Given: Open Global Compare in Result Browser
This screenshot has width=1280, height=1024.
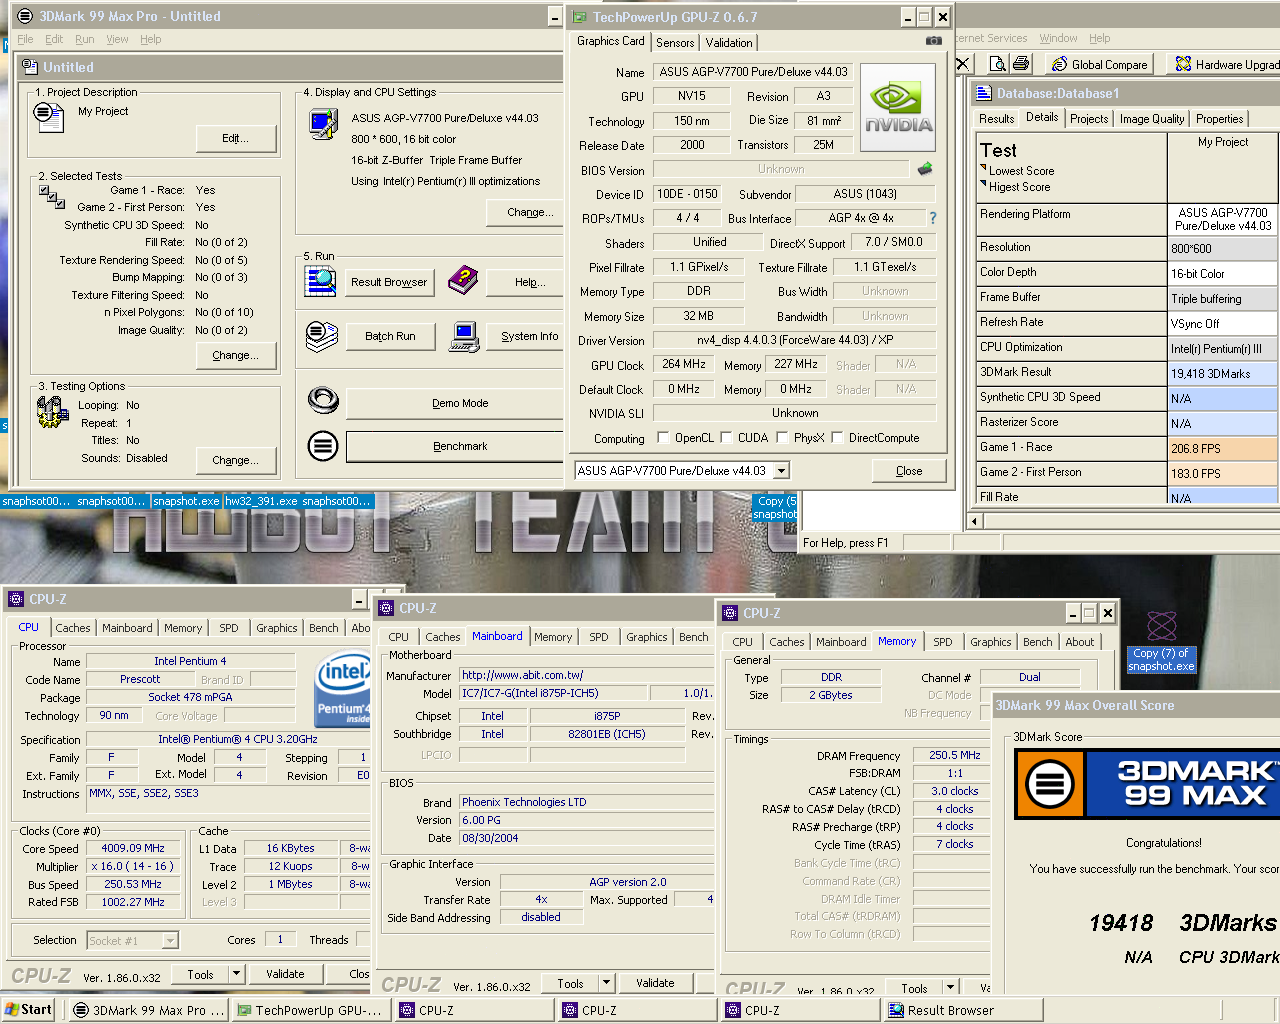Looking at the screenshot, I should (1100, 64).
